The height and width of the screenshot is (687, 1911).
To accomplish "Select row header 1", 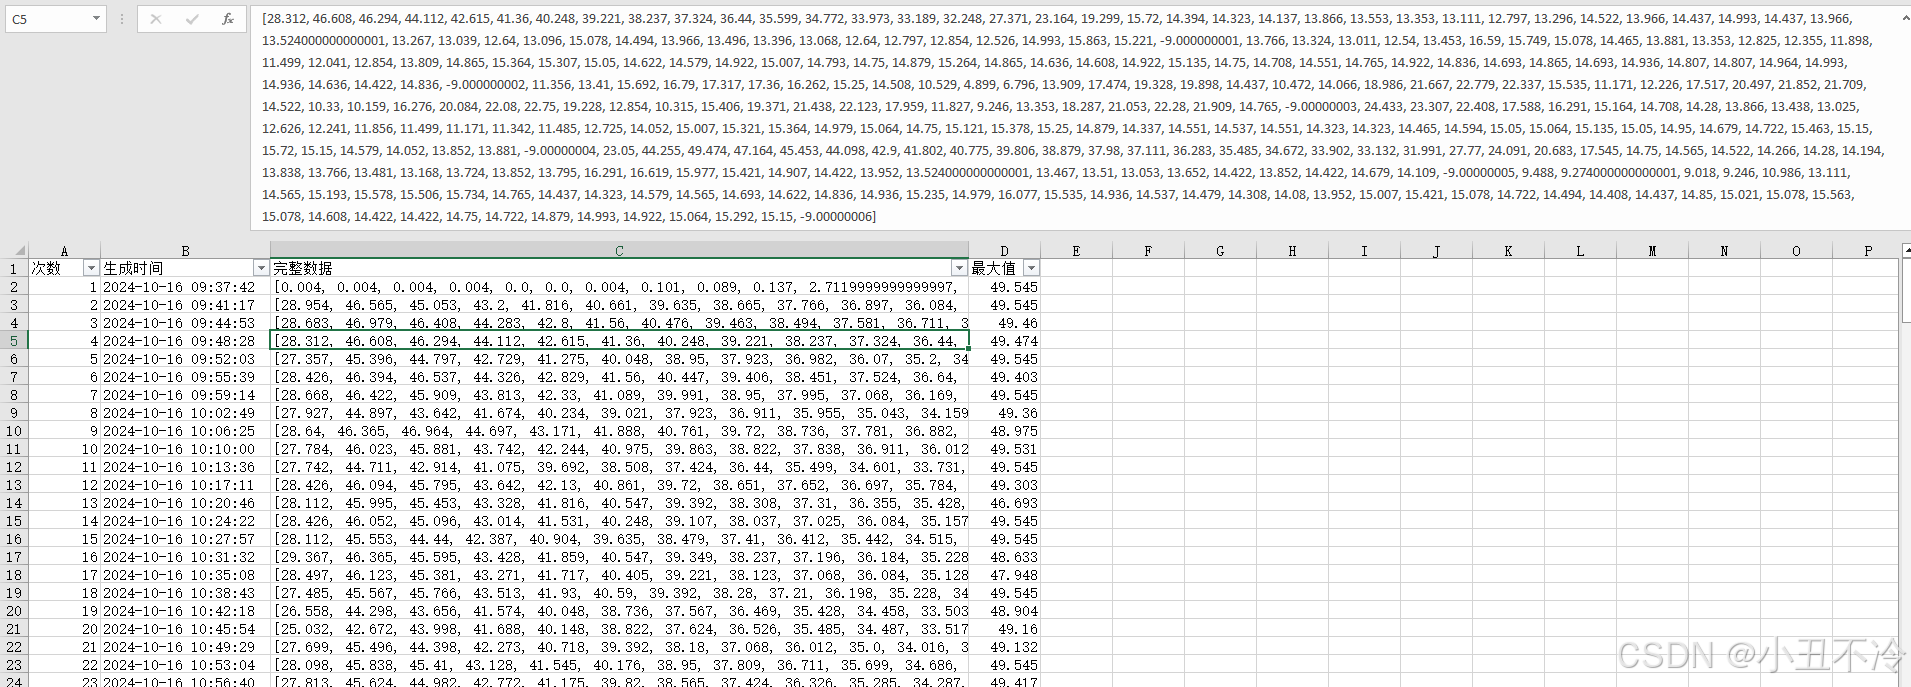I will point(14,268).
